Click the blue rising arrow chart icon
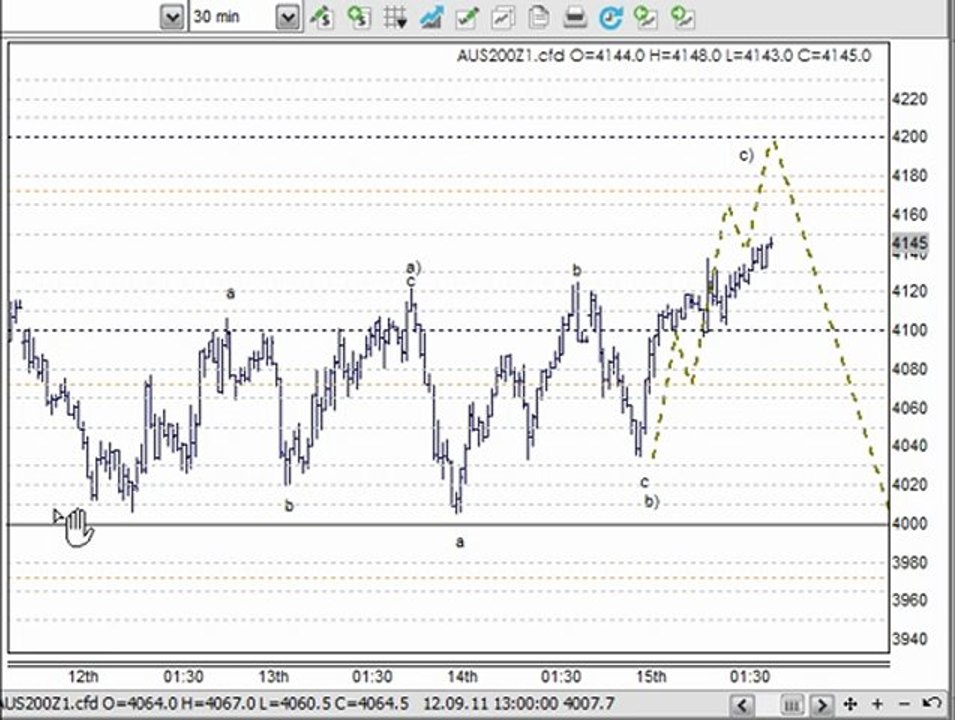 tap(431, 17)
